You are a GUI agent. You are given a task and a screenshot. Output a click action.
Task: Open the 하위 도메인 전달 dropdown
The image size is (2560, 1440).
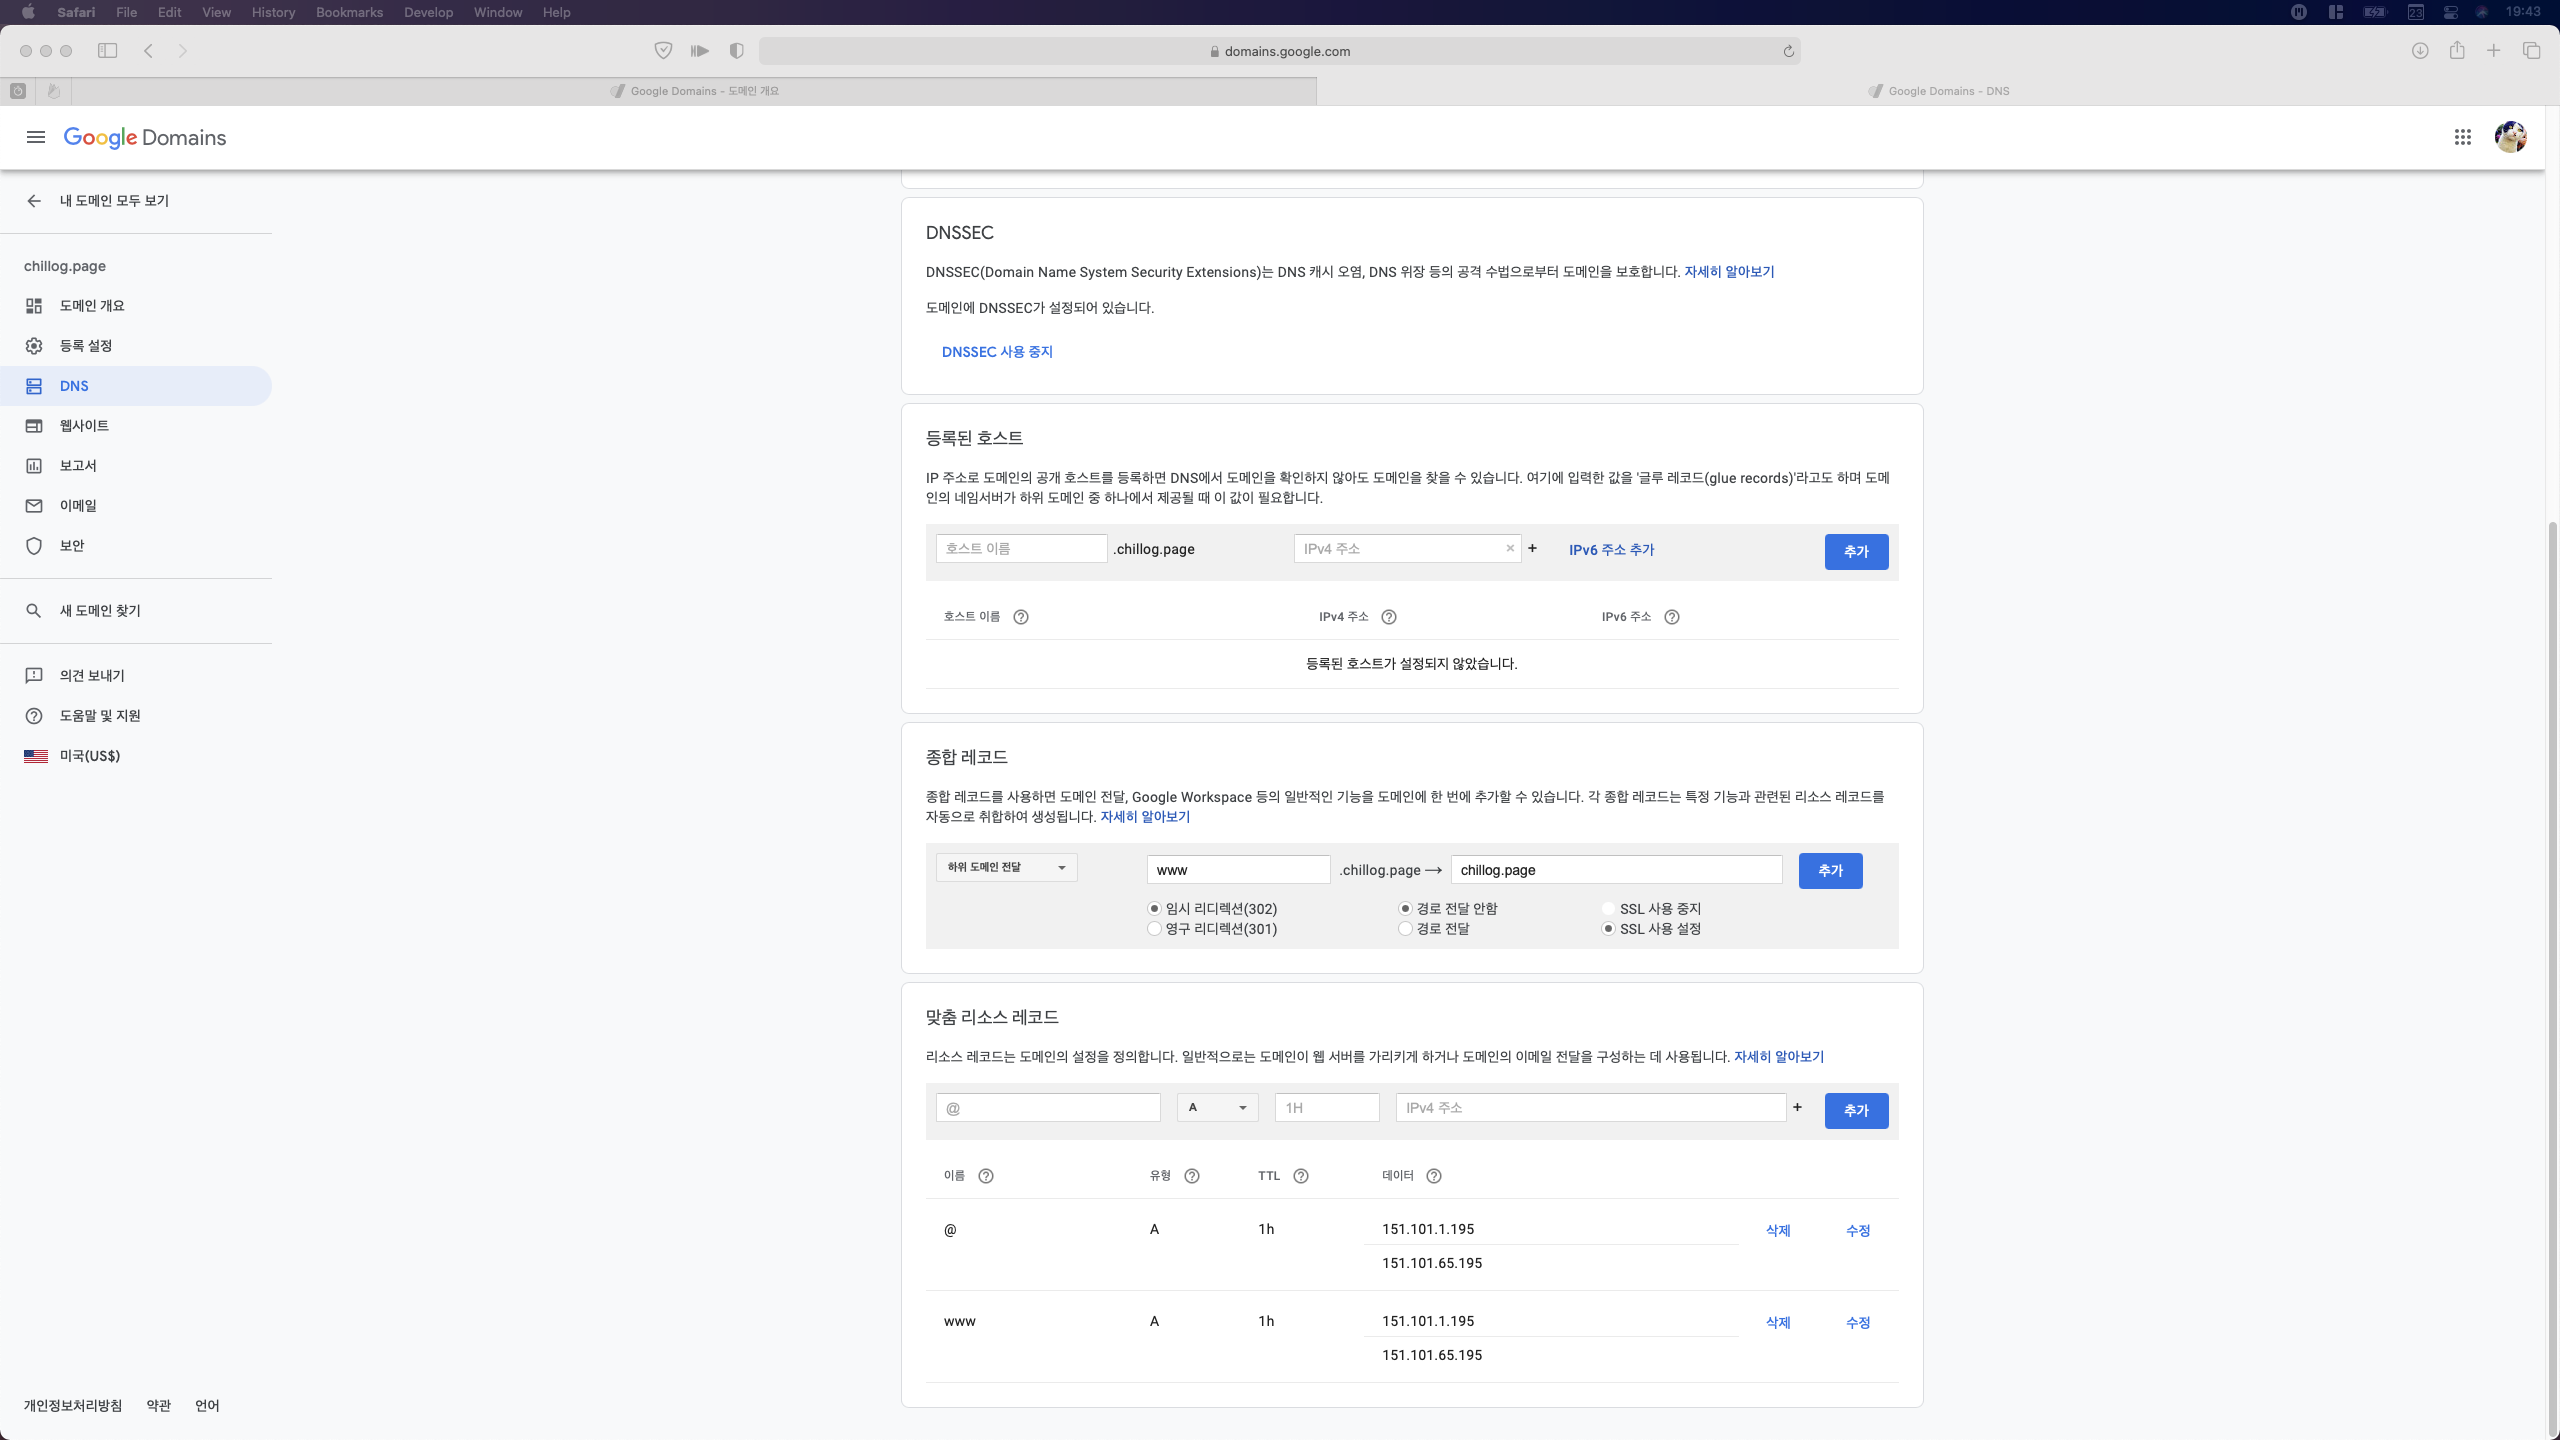(x=1006, y=867)
